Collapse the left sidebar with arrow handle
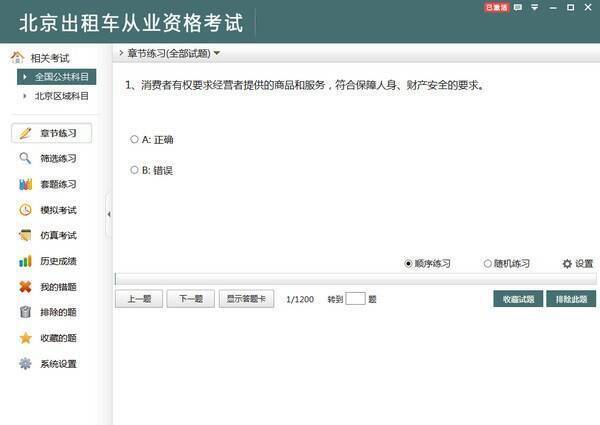Viewport: 600px width, 425px height. click(x=109, y=214)
